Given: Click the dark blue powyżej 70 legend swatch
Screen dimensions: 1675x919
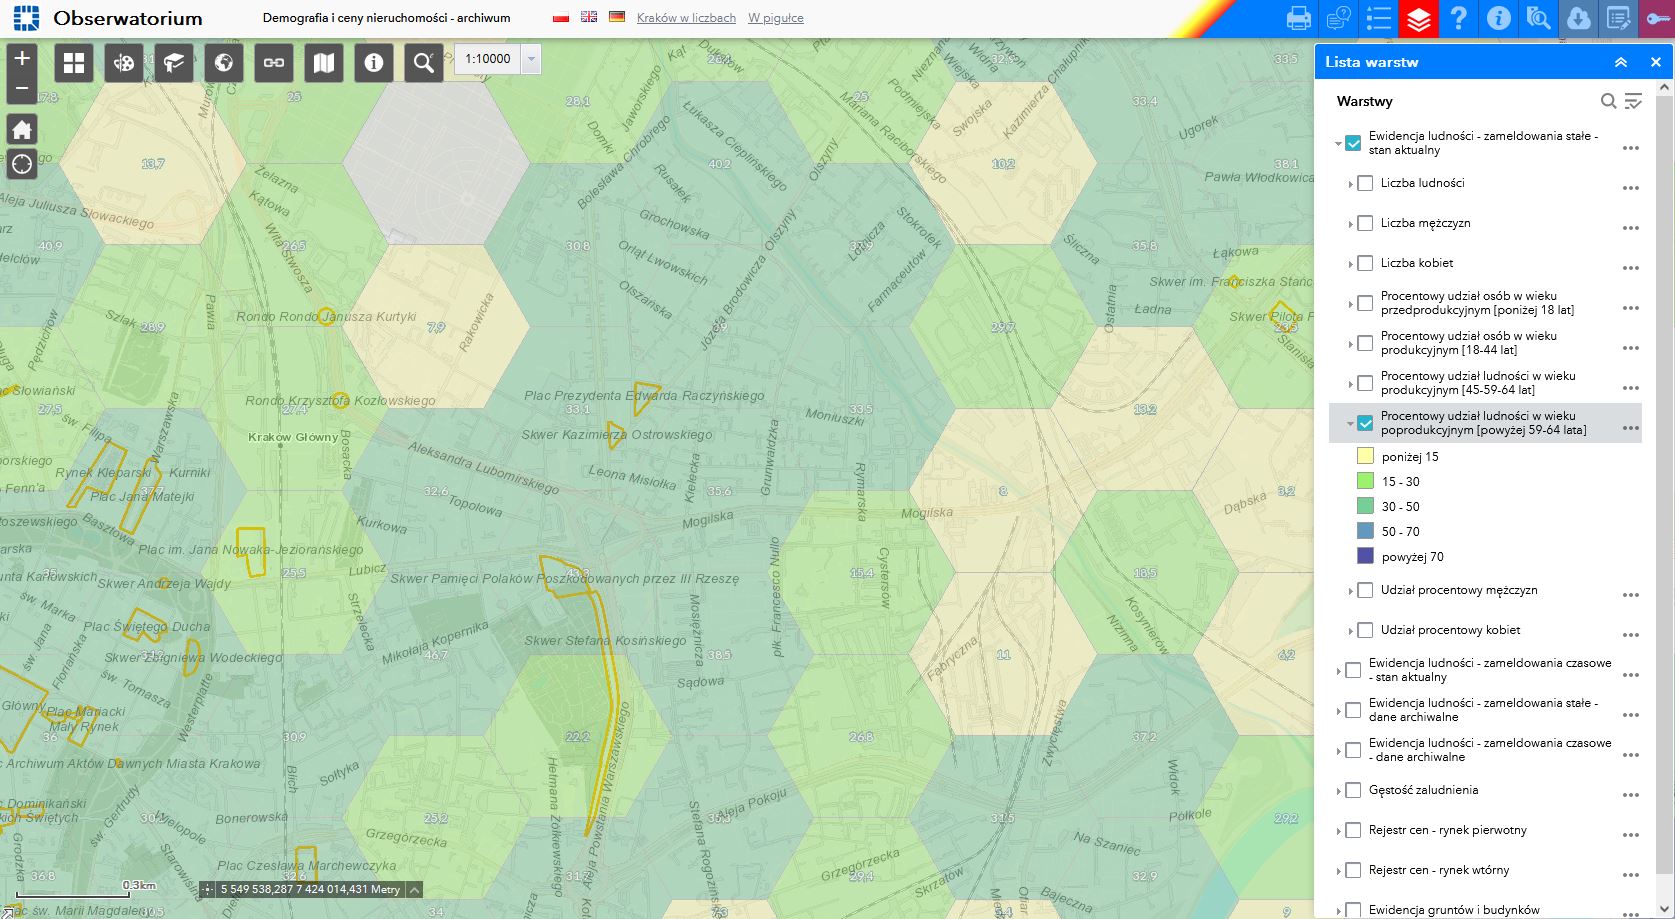Looking at the screenshot, I should tap(1365, 556).
